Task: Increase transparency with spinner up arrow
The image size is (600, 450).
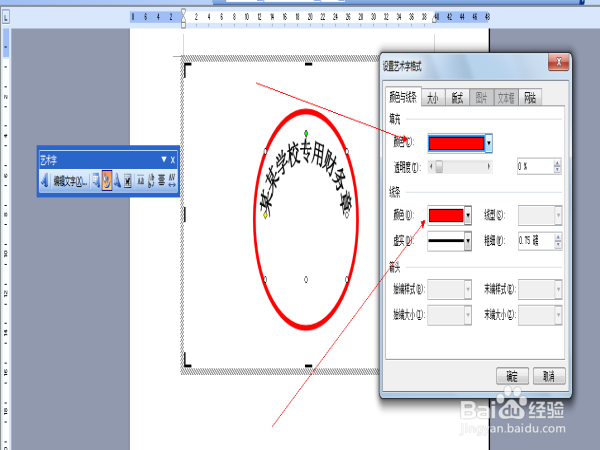Action: tap(558, 163)
